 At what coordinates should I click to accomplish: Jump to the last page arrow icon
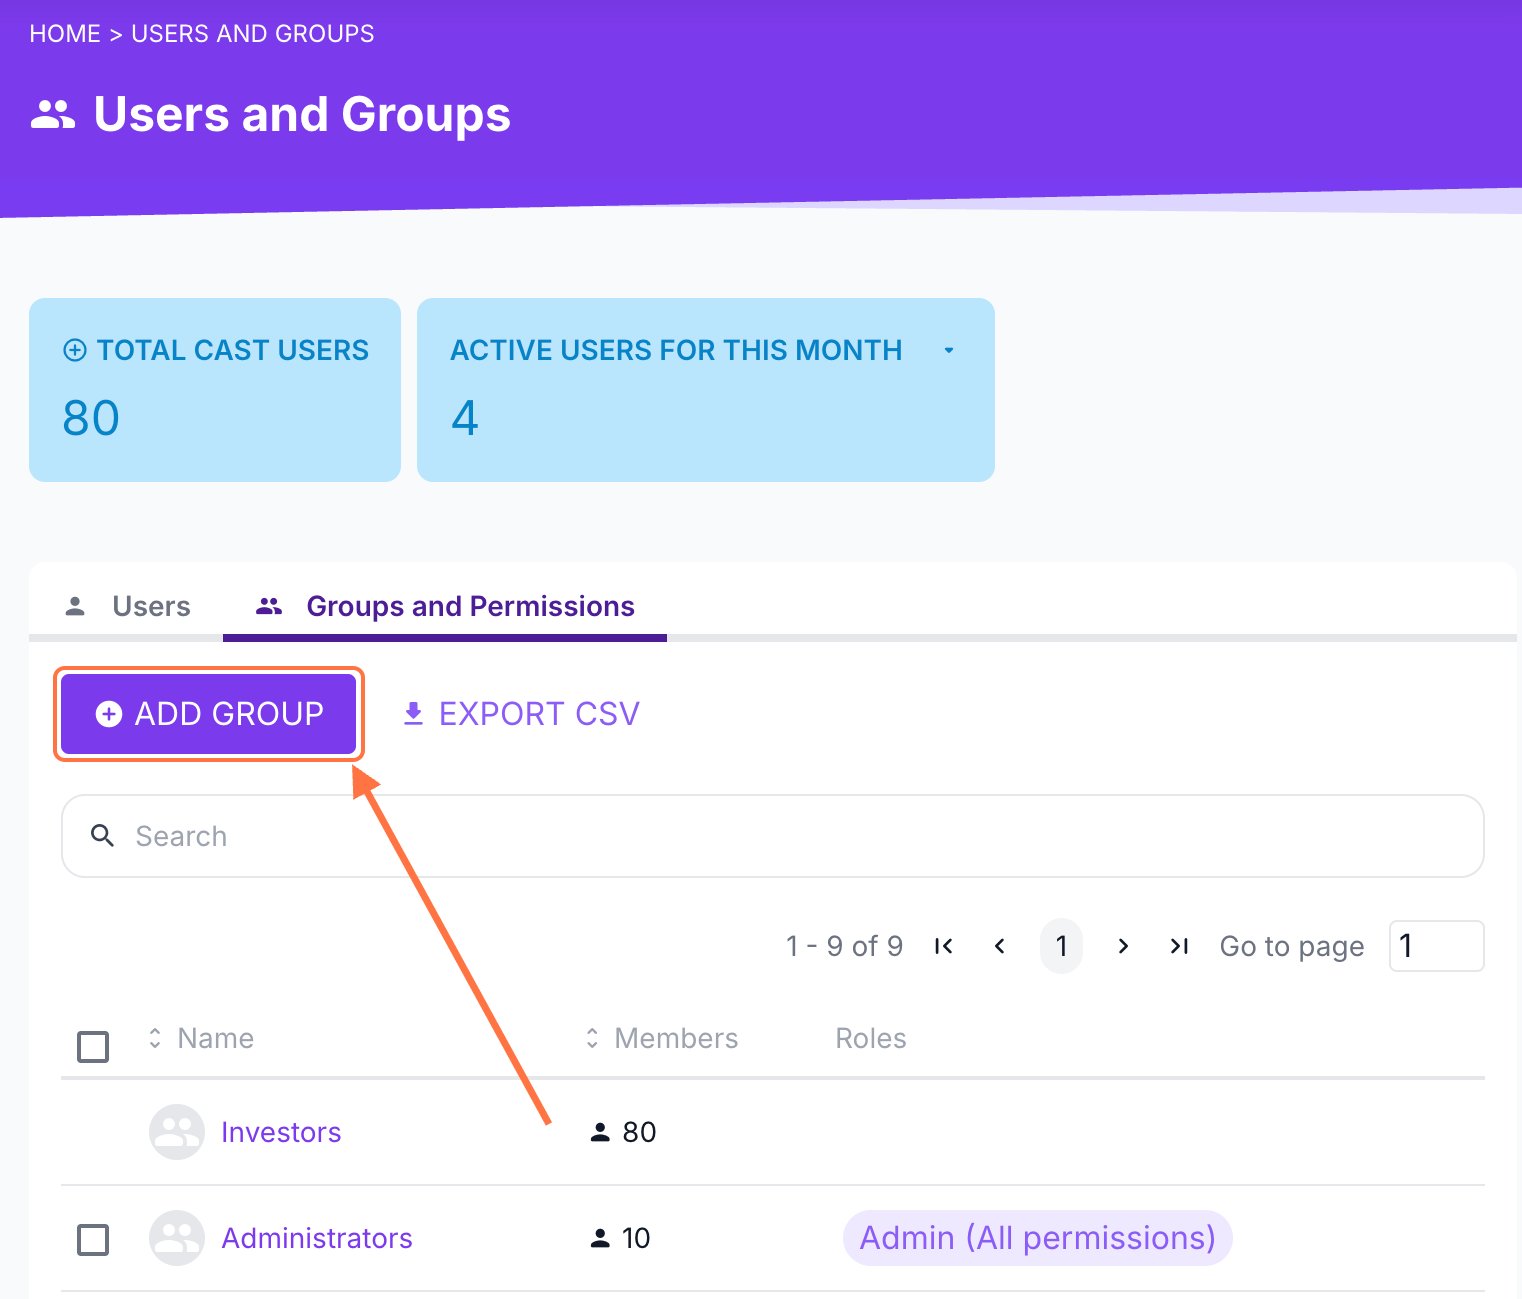point(1179,946)
